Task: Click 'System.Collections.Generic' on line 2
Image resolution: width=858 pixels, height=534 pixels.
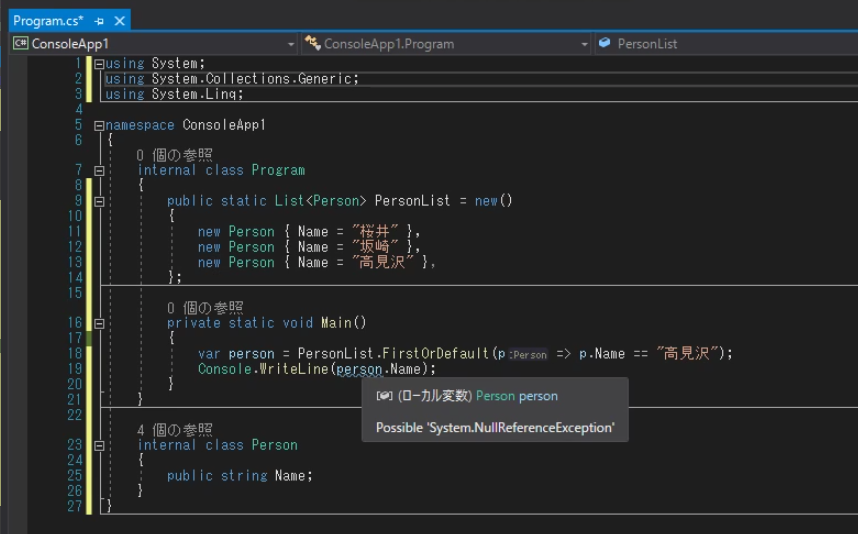Action: coord(252,79)
